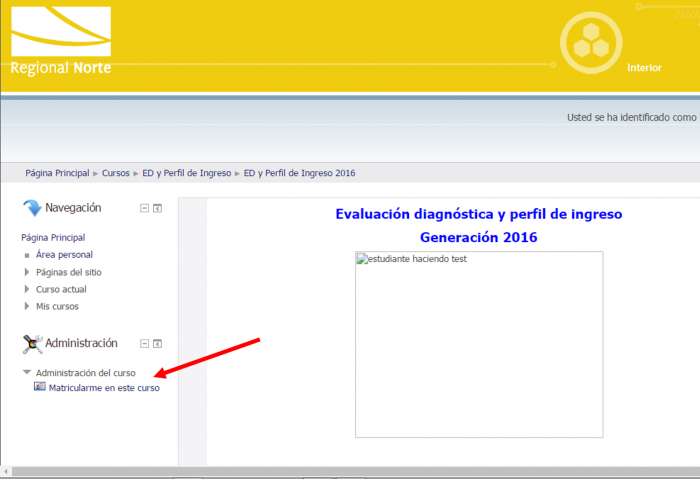Click the horizontal scrollbar left arrow

6,471
